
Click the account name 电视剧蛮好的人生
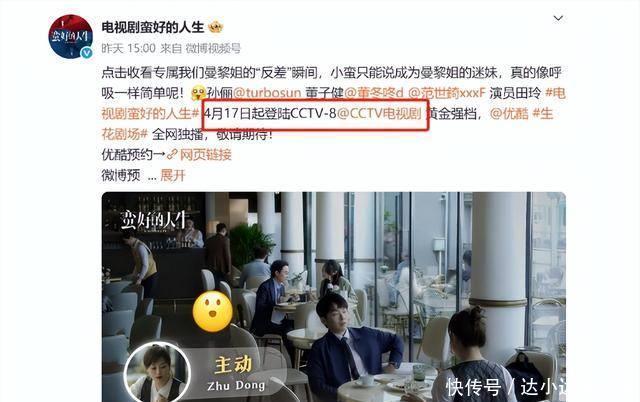tap(153, 27)
